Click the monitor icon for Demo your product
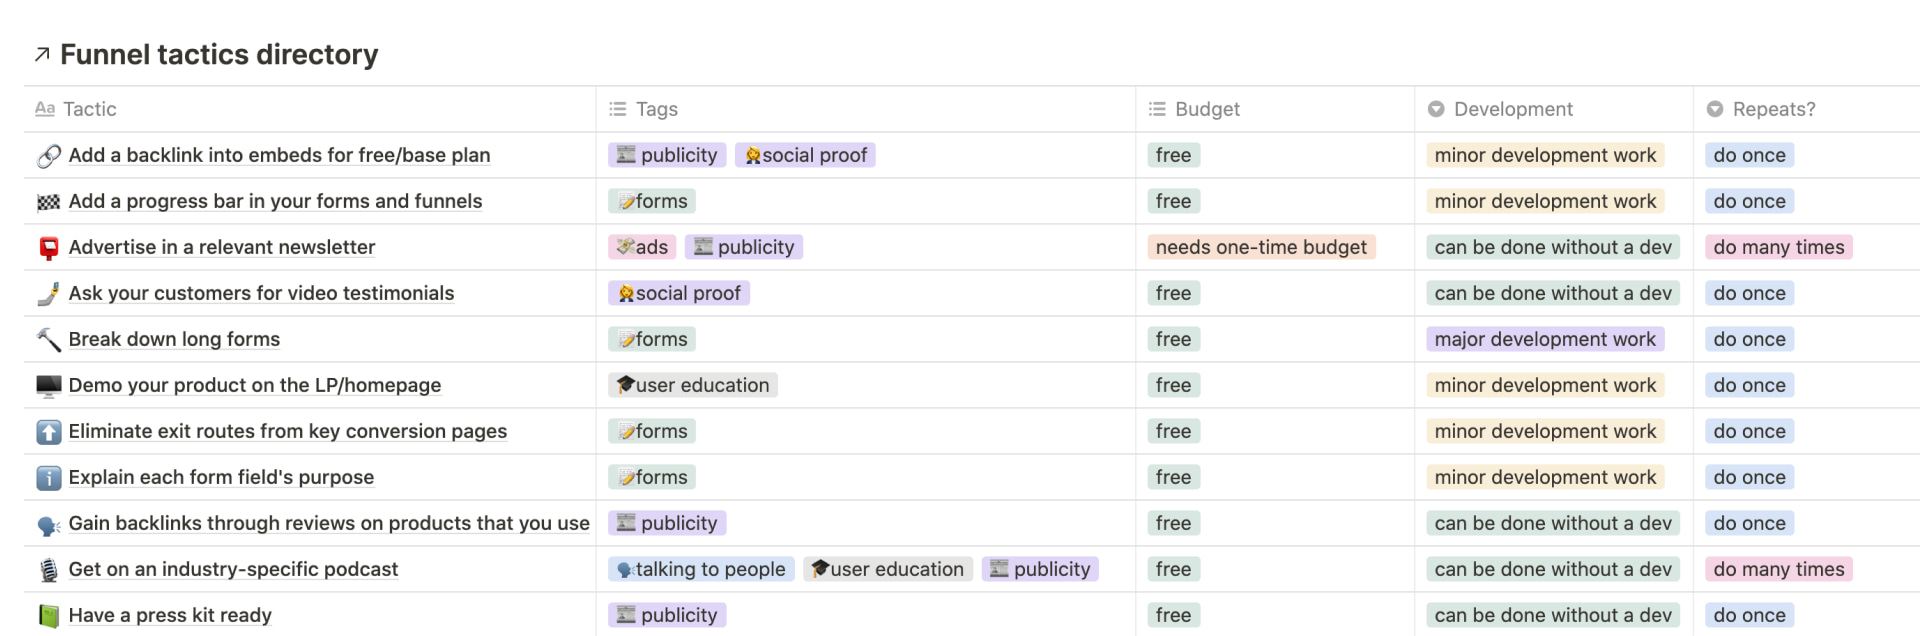The width and height of the screenshot is (1920, 636). pos(49,386)
